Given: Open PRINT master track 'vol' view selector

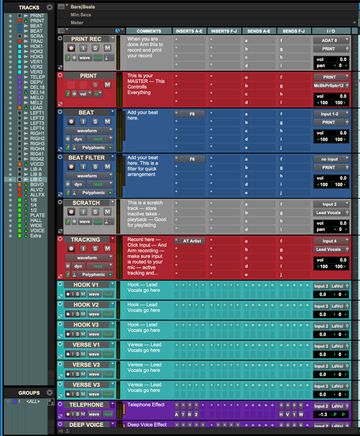Looking at the screenshot, I should (85, 94).
